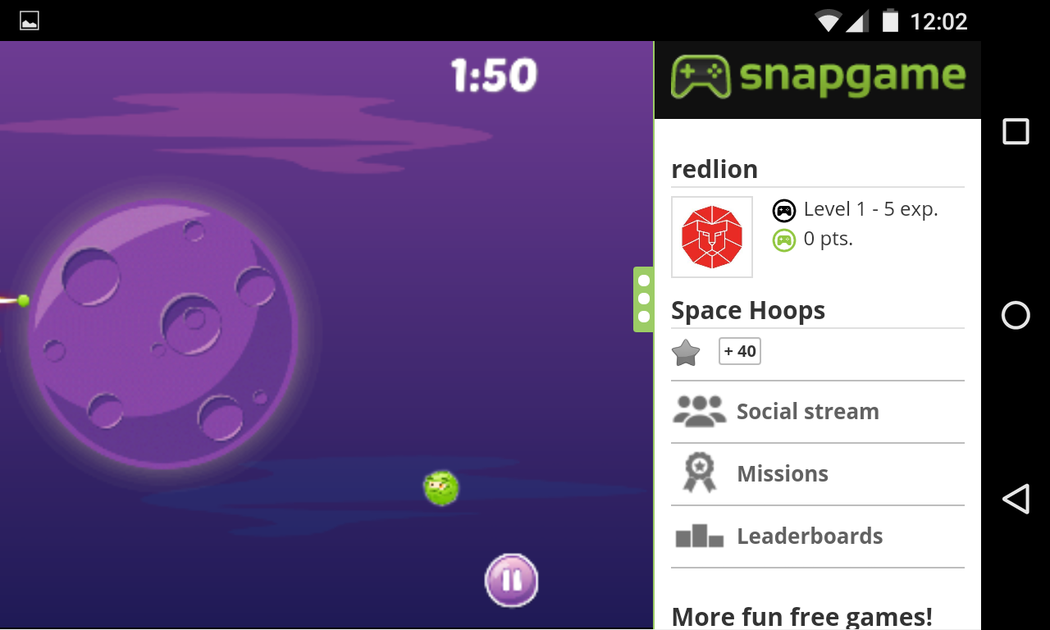This screenshot has height=630, width=1050.
Task: Click the green controller points icon
Action: (x=784, y=240)
